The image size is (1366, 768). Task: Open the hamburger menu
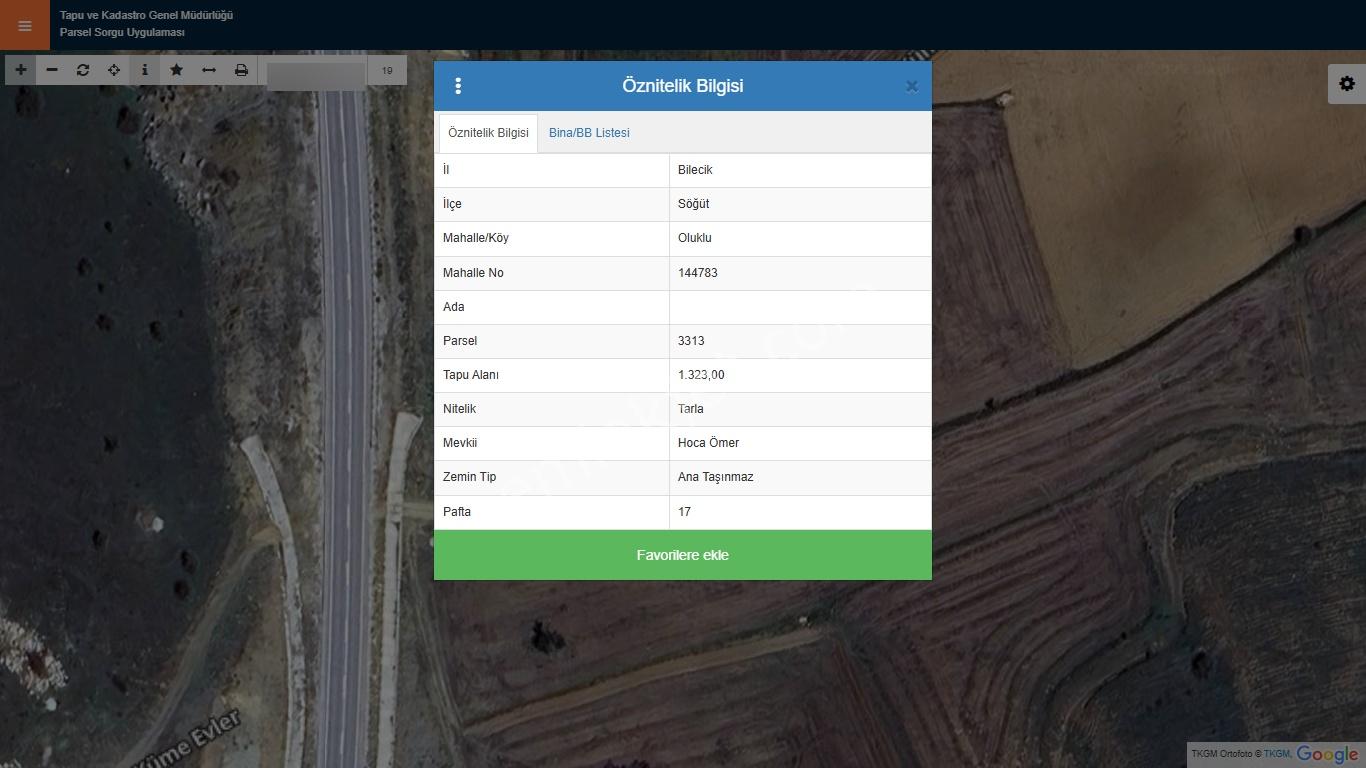(25, 25)
